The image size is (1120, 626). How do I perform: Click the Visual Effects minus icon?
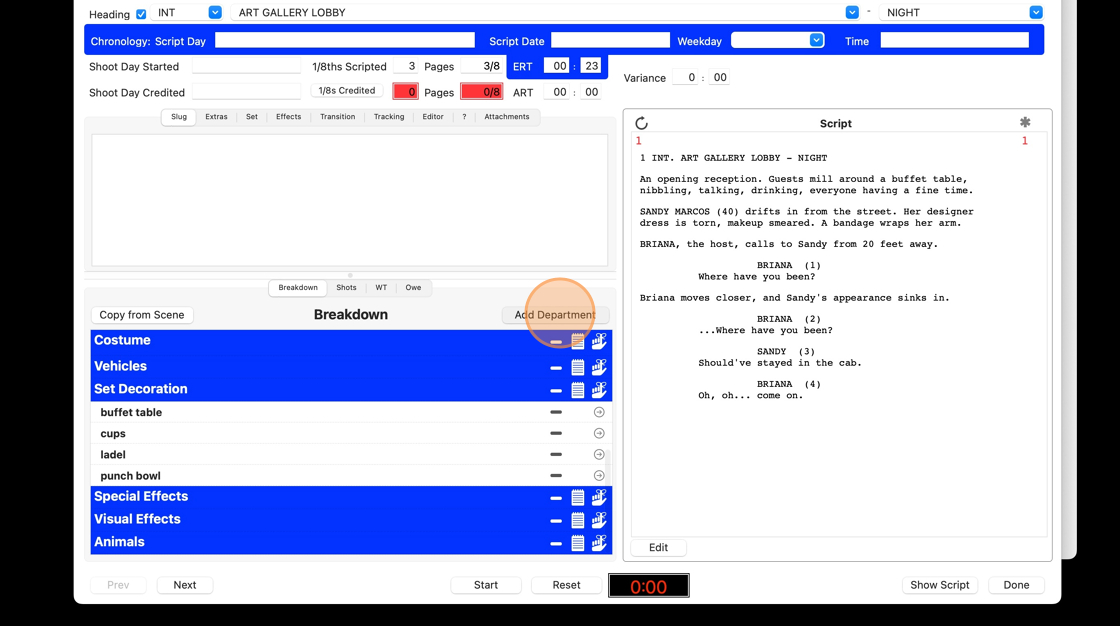click(556, 521)
